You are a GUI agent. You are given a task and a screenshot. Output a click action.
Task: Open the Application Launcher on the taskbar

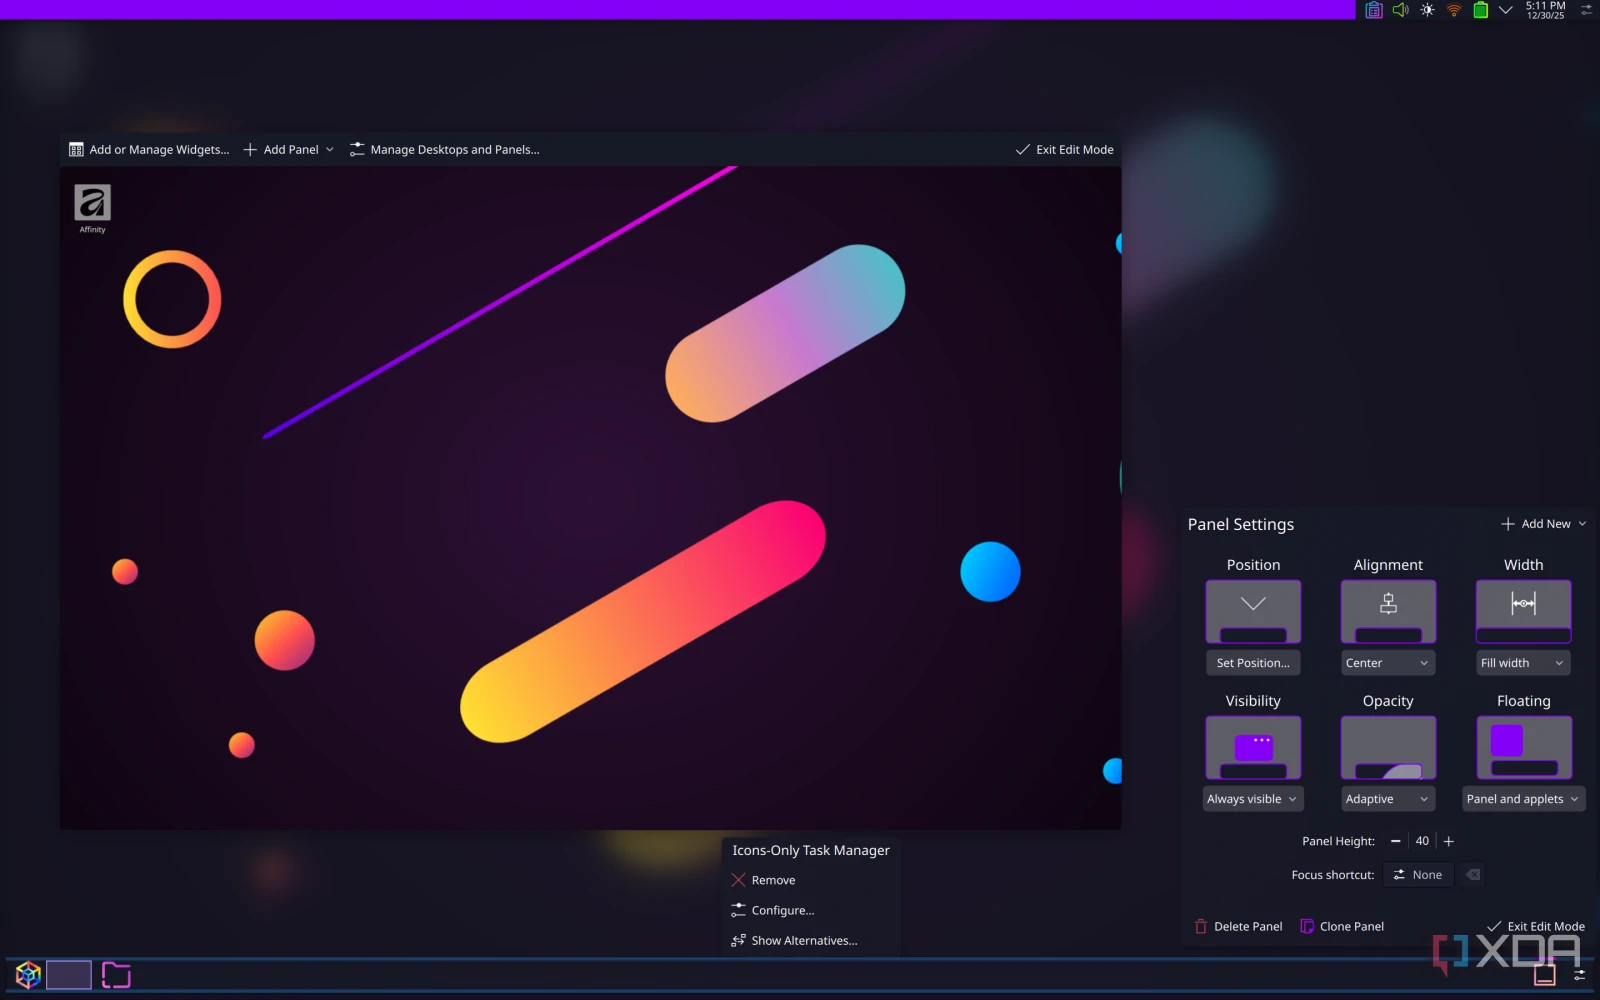[27, 975]
